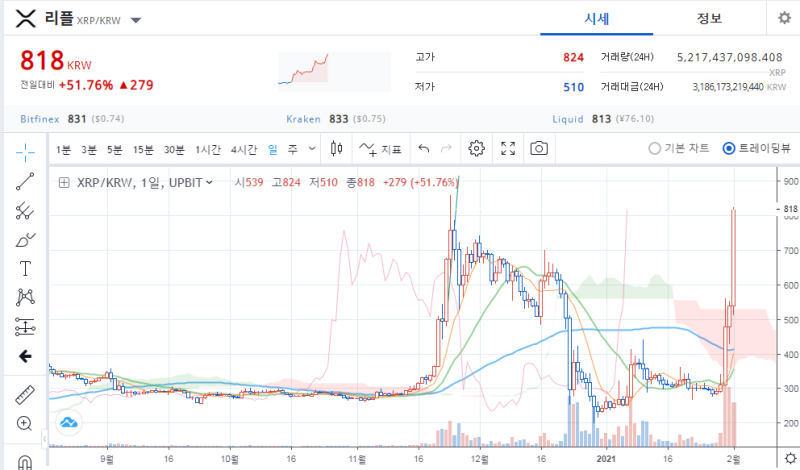The height and width of the screenshot is (470, 800).
Task: Switch chart to fullscreen mode
Action: (508, 149)
